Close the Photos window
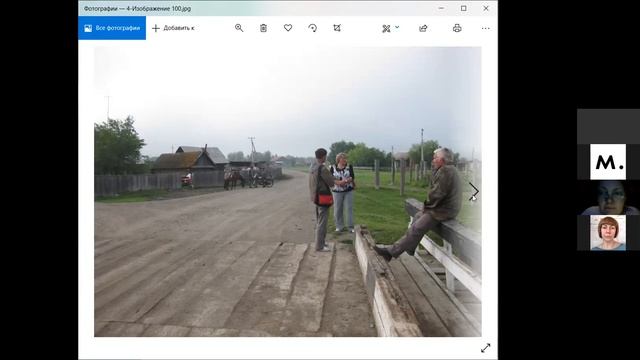 486,8
